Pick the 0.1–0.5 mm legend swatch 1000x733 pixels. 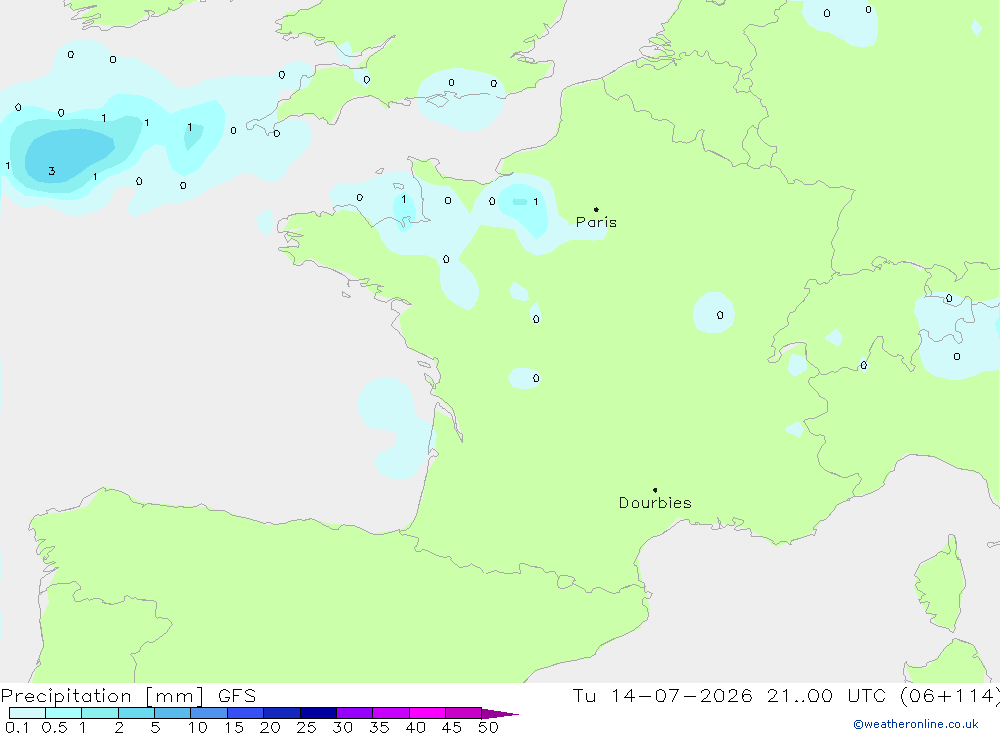27,713
